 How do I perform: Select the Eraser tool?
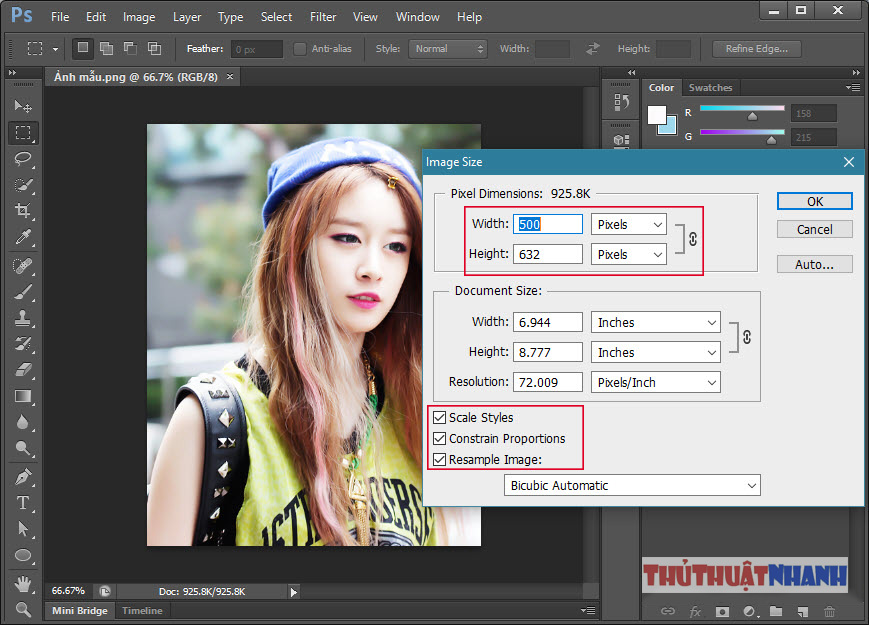click(23, 370)
